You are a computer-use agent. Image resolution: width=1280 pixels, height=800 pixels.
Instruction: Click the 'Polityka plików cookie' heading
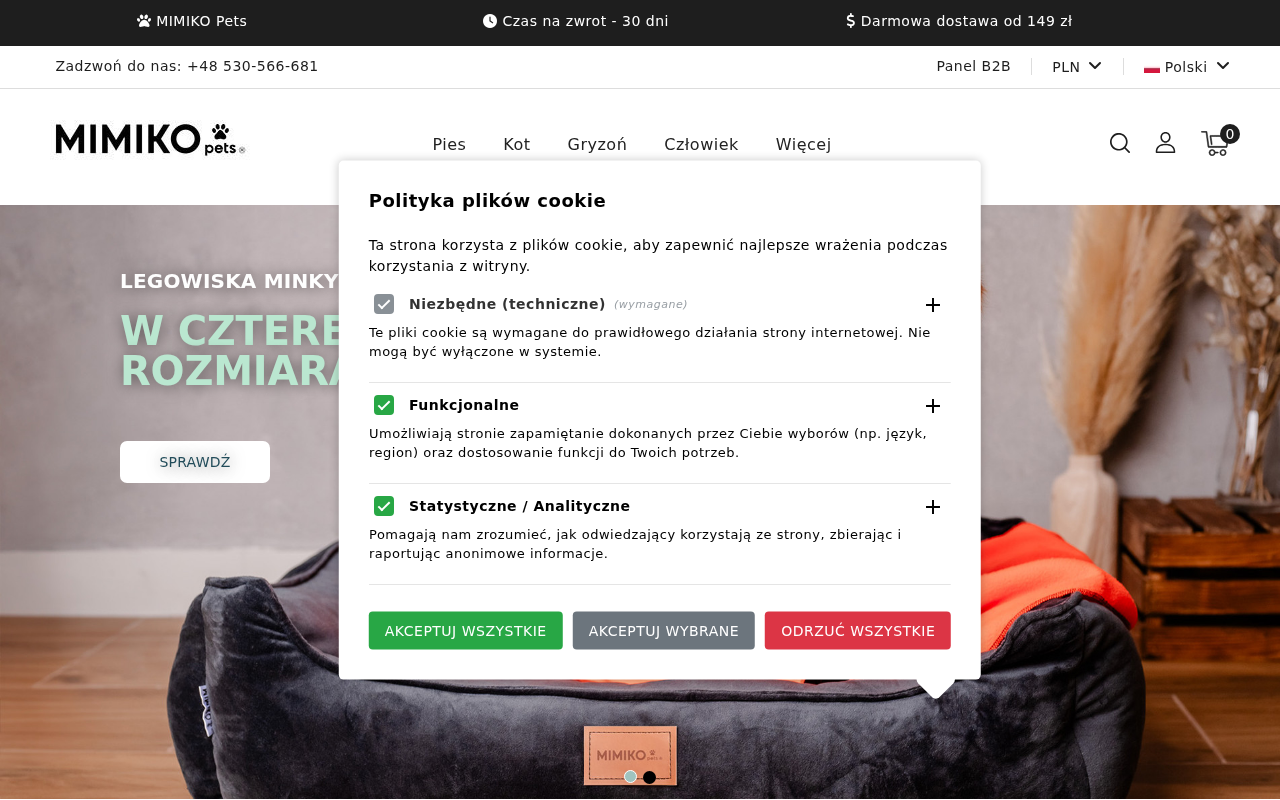click(487, 201)
